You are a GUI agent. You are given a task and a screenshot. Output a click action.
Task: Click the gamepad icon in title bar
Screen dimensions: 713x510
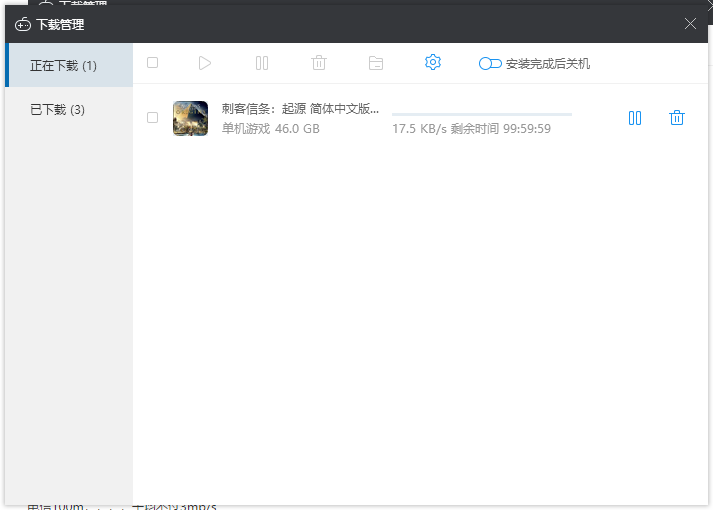pyautogui.click(x=23, y=25)
